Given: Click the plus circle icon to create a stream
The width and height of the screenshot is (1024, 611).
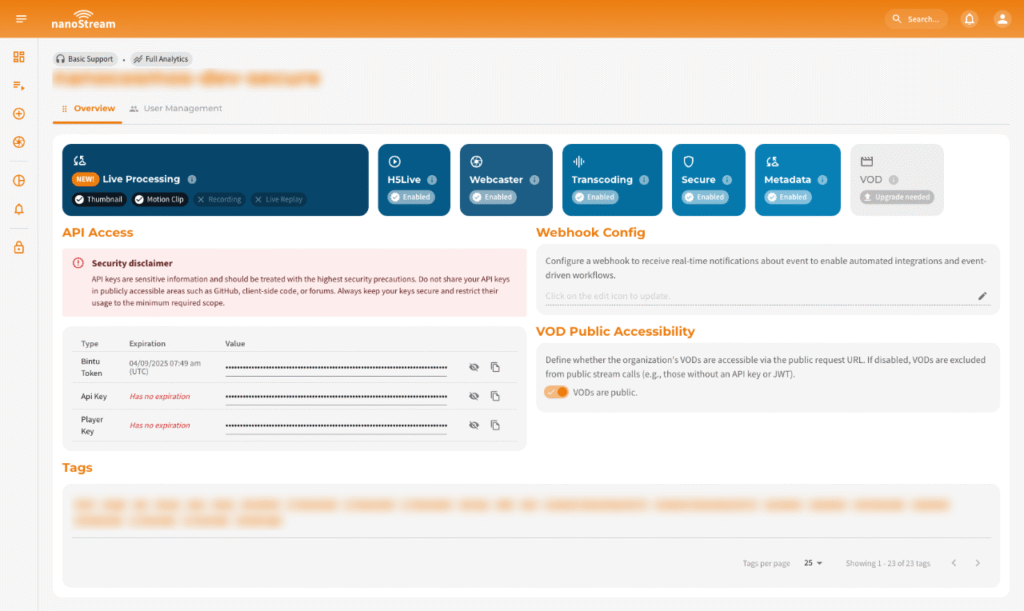Looking at the screenshot, I should tap(18, 114).
